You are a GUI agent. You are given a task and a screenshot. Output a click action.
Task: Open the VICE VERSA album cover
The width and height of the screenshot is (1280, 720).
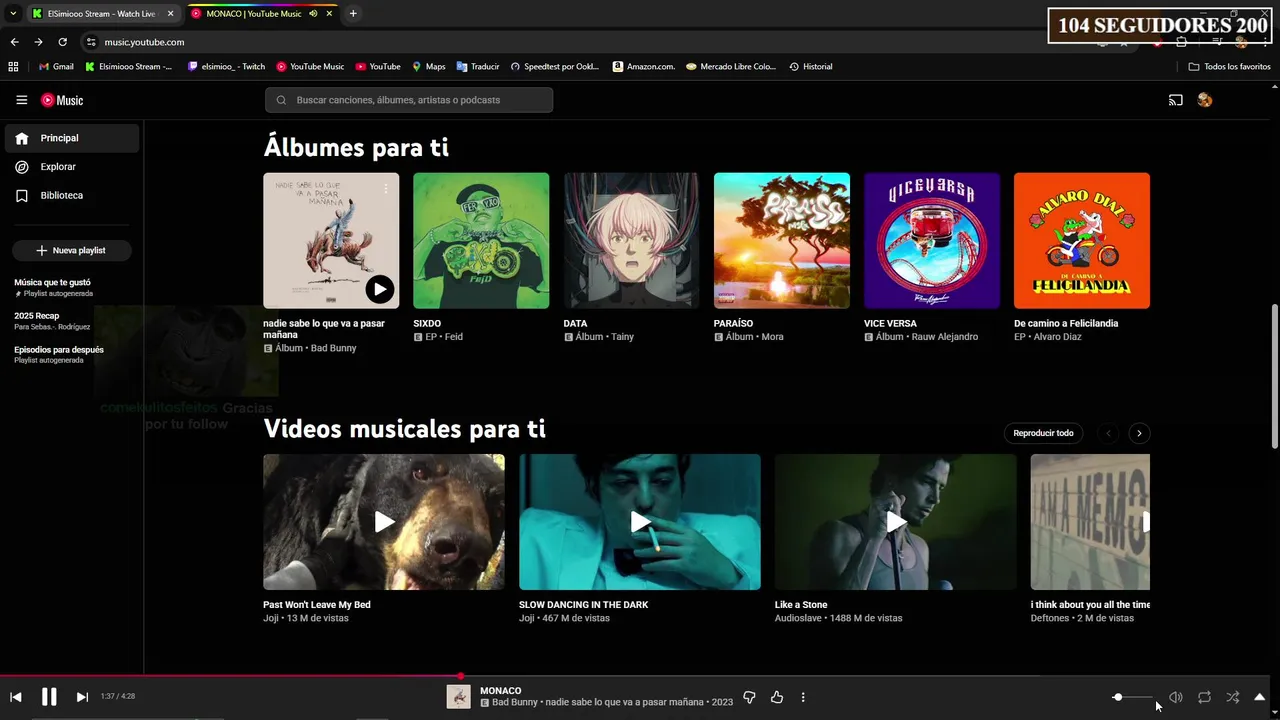click(x=932, y=241)
